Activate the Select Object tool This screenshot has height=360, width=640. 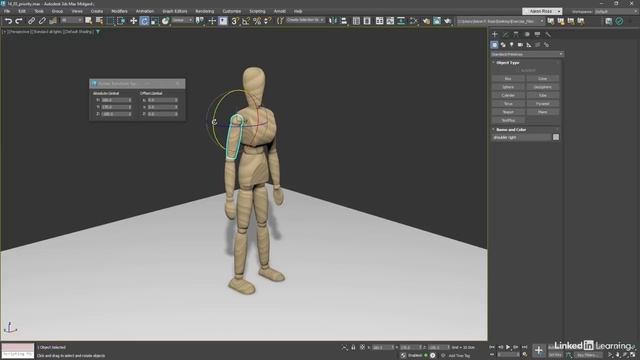click(89, 21)
